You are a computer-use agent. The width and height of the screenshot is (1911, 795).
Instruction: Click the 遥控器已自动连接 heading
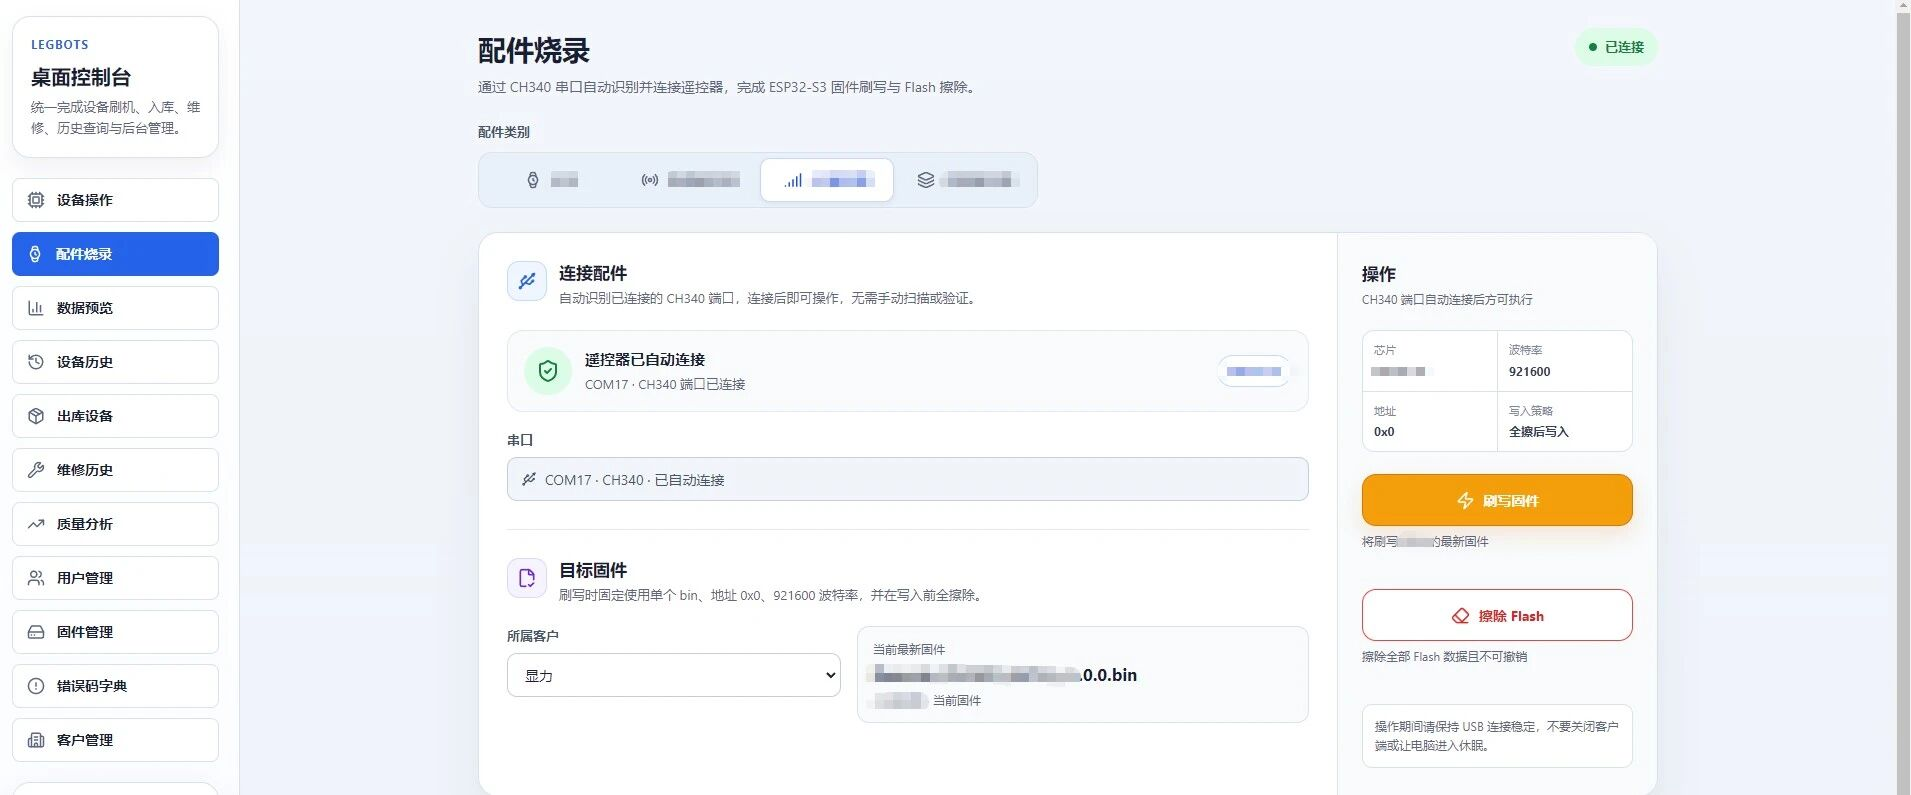645,360
